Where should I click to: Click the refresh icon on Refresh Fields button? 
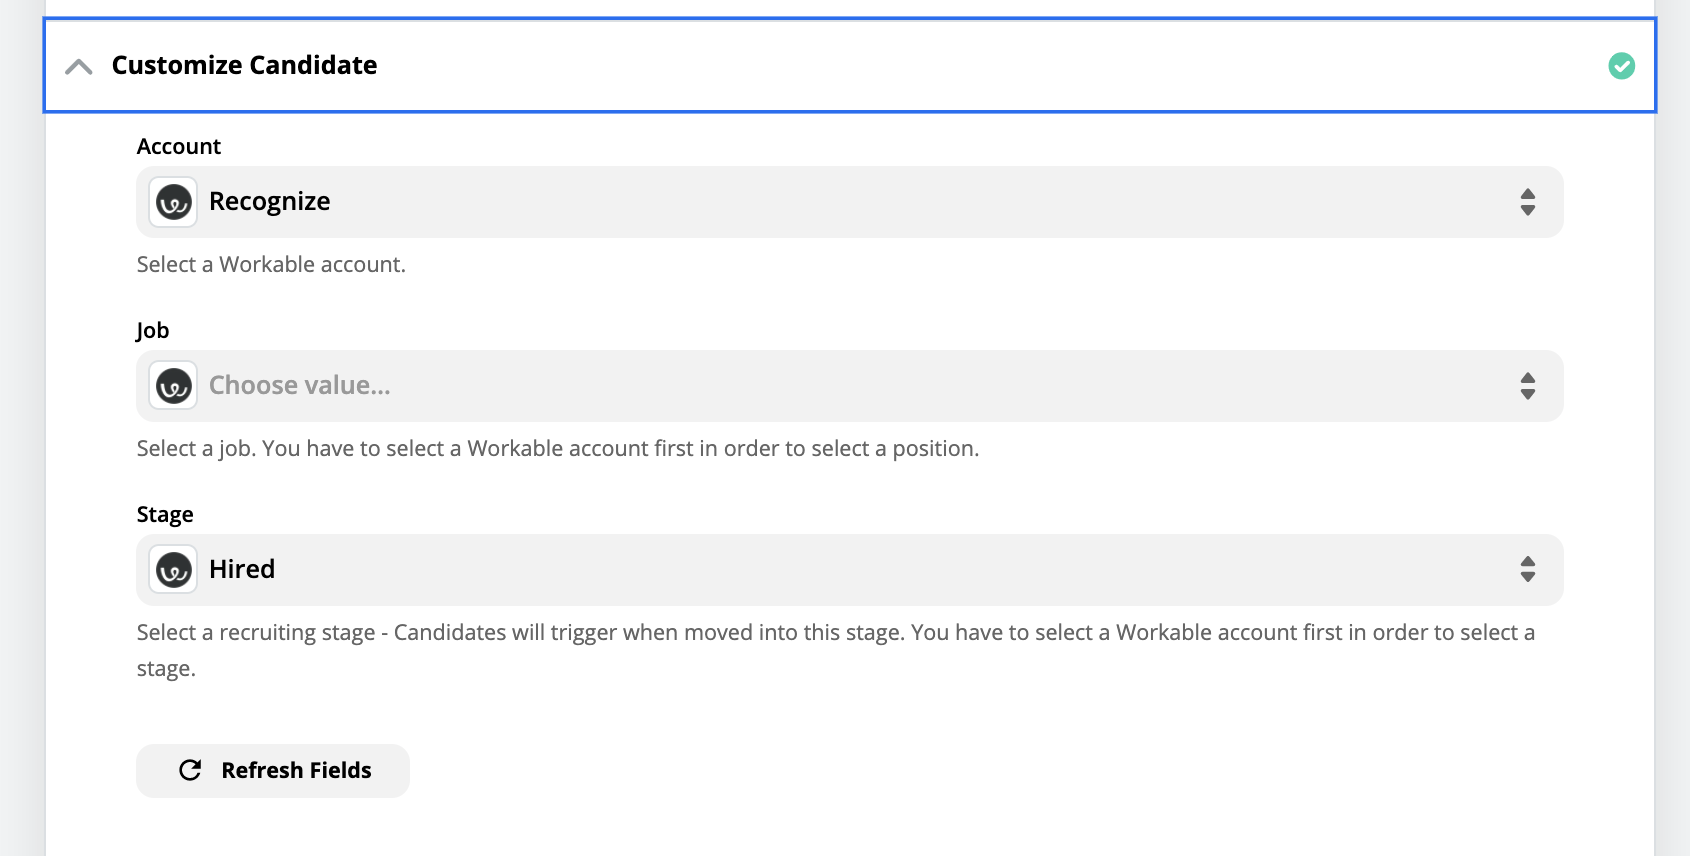pos(191,770)
